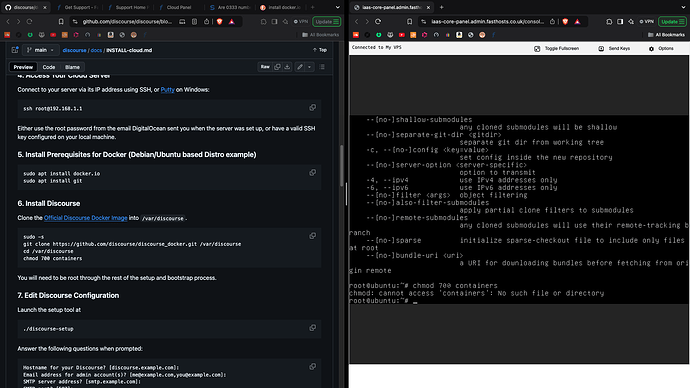Open the Putty link
The image size is (690, 388).
167,90
